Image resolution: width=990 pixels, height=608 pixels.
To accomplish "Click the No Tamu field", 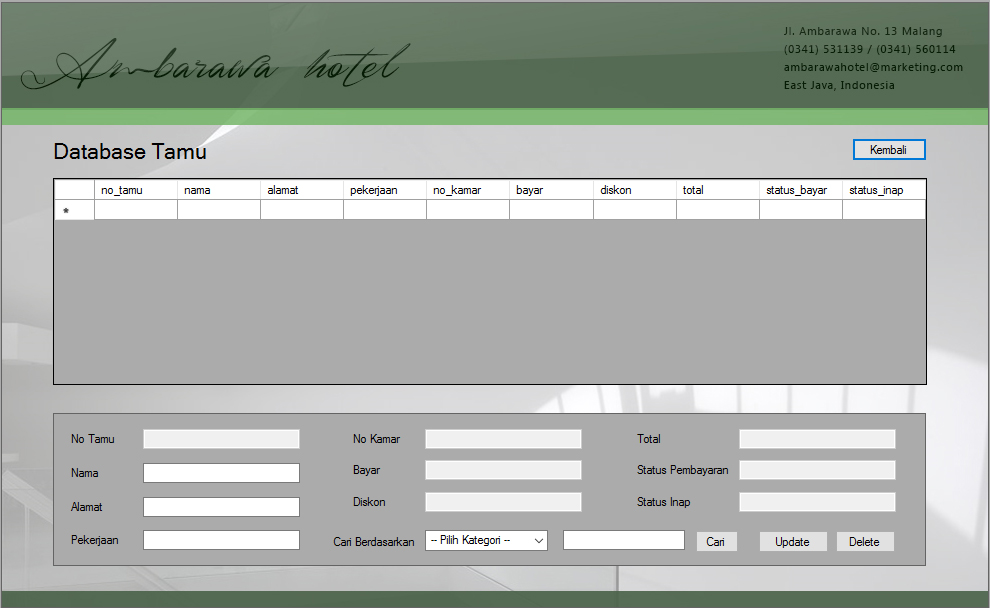I will click(x=221, y=439).
